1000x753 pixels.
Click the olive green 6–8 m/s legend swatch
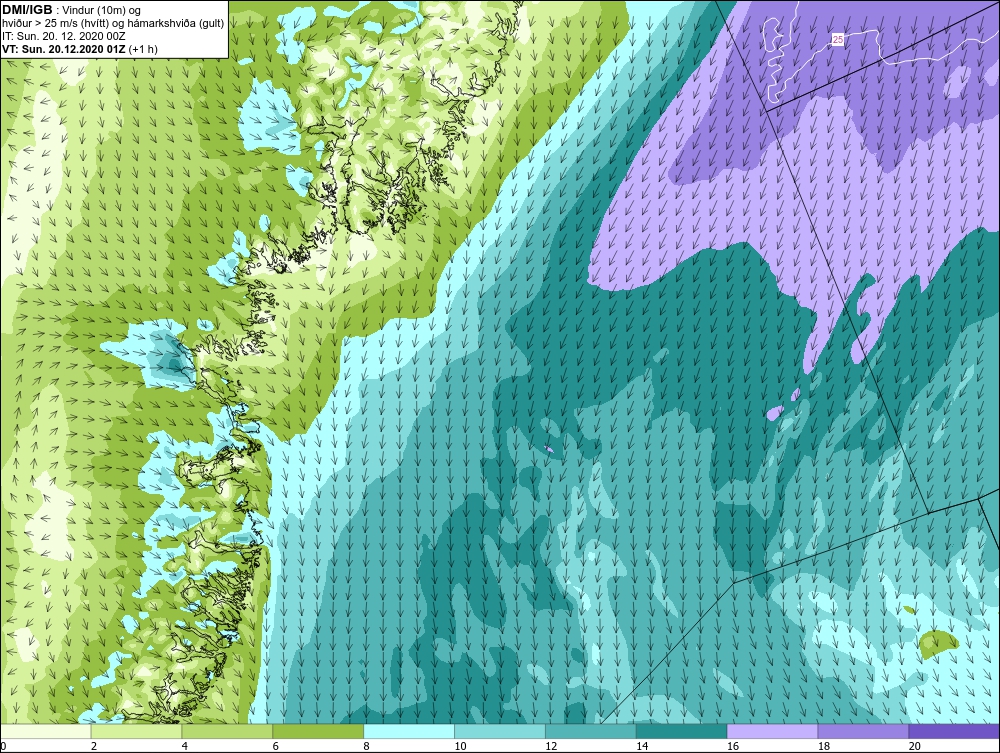coord(318,731)
